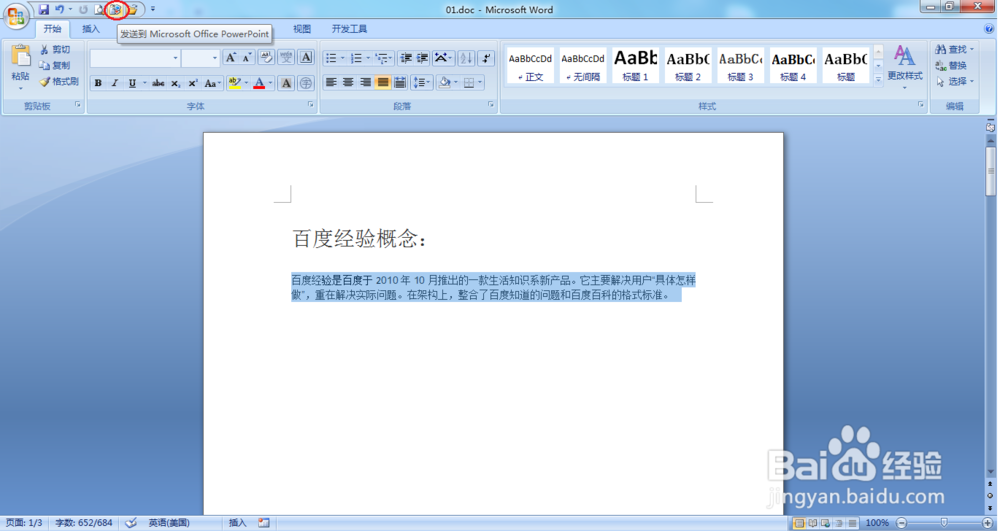Click the Redo icon in quick access toolbar
This screenshot has width=1000, height=531.
83,10
